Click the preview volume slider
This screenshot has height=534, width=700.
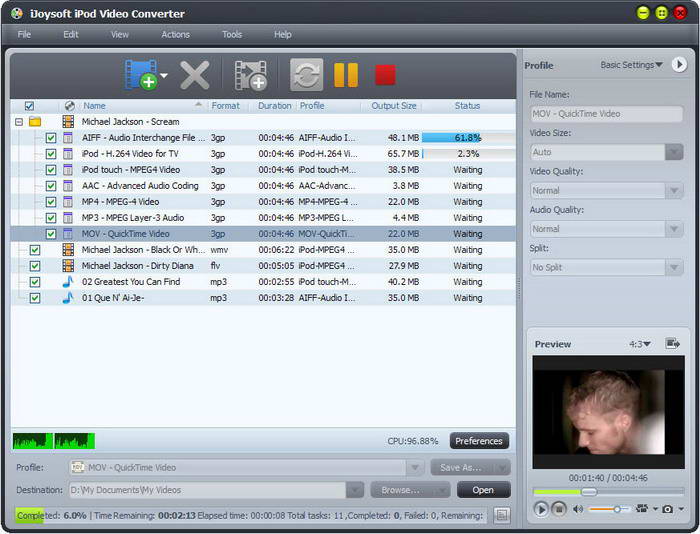(x=608, y=509)
